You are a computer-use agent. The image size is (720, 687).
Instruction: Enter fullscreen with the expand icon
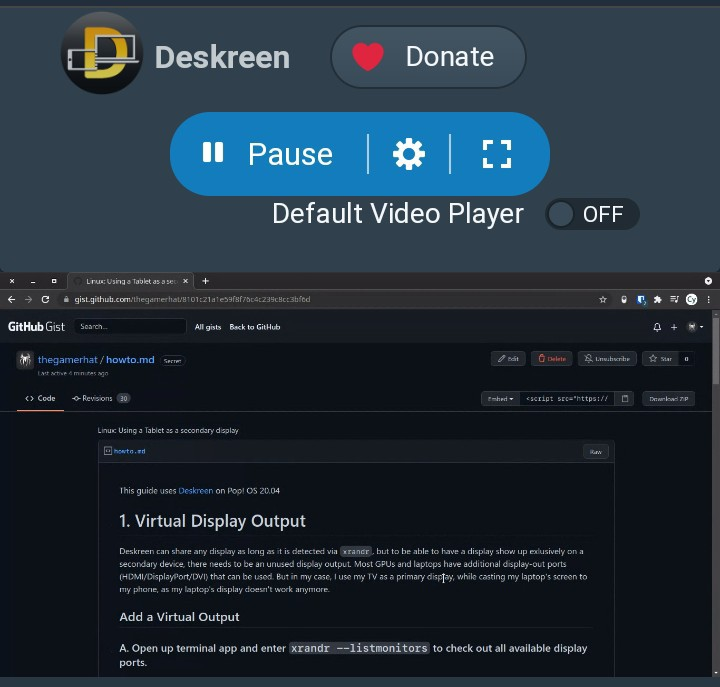coord(497,154)
